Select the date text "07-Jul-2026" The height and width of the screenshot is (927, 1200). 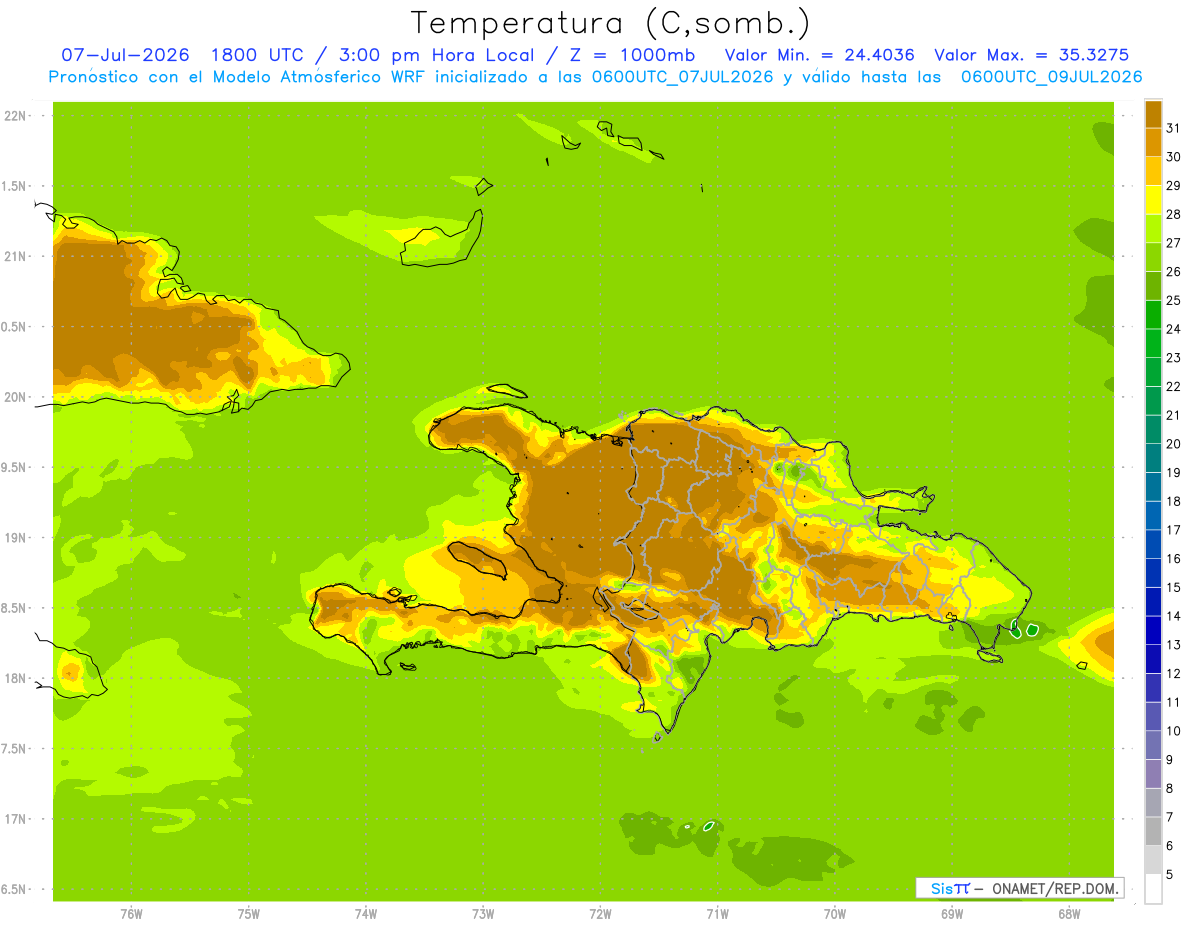(x=125, y=55)
